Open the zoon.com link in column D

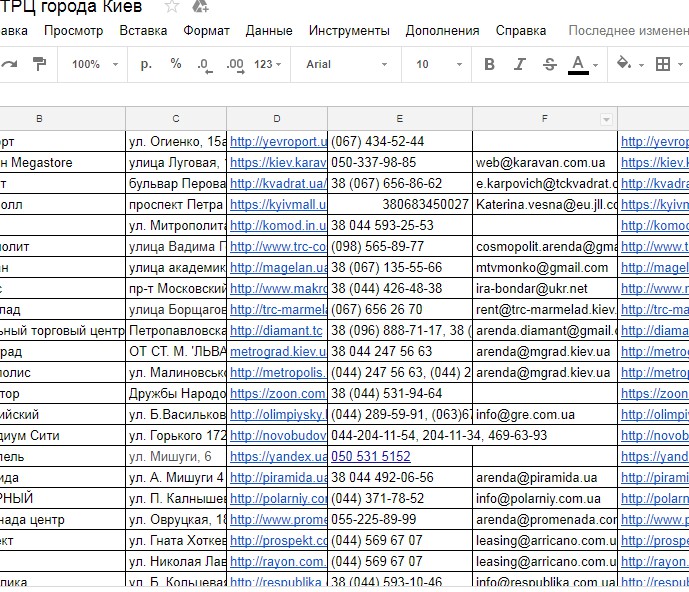click(278, 394)
